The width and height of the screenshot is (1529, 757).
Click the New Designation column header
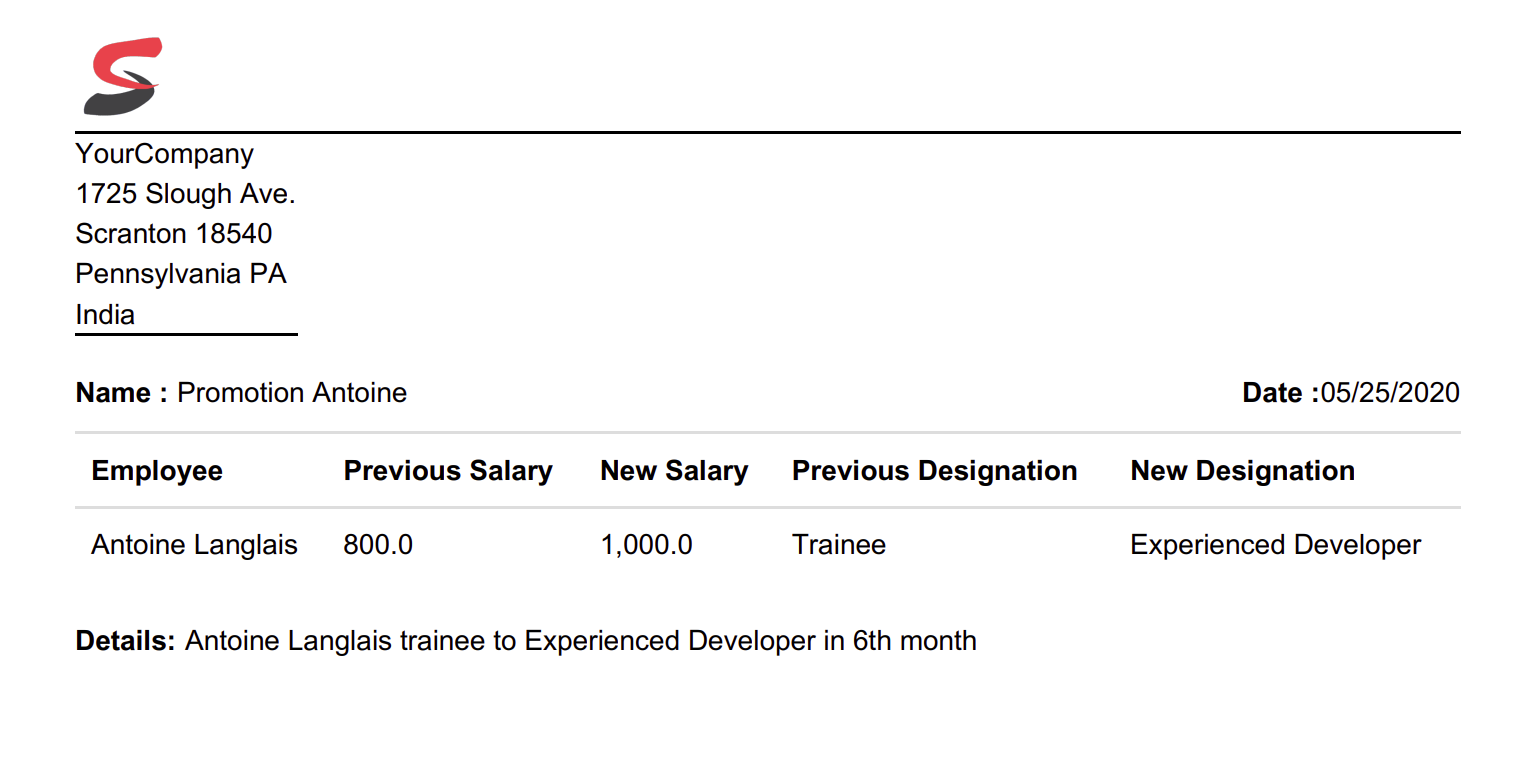(1242, 471)
